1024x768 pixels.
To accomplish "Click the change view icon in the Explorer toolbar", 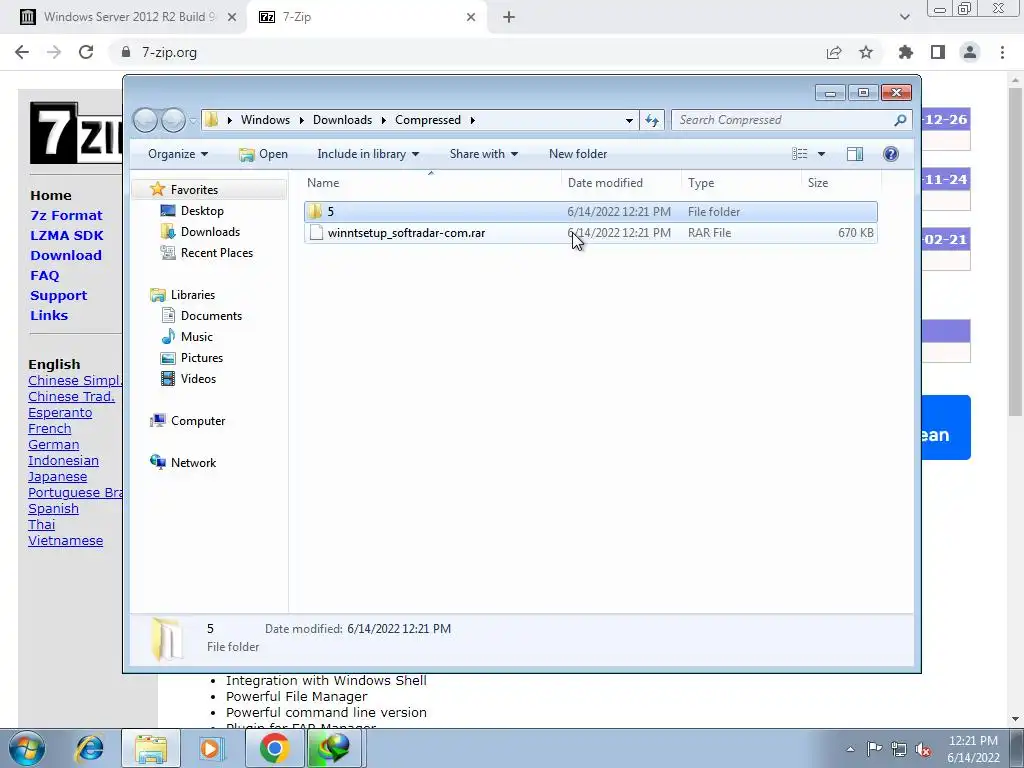I will coord(800,154).
